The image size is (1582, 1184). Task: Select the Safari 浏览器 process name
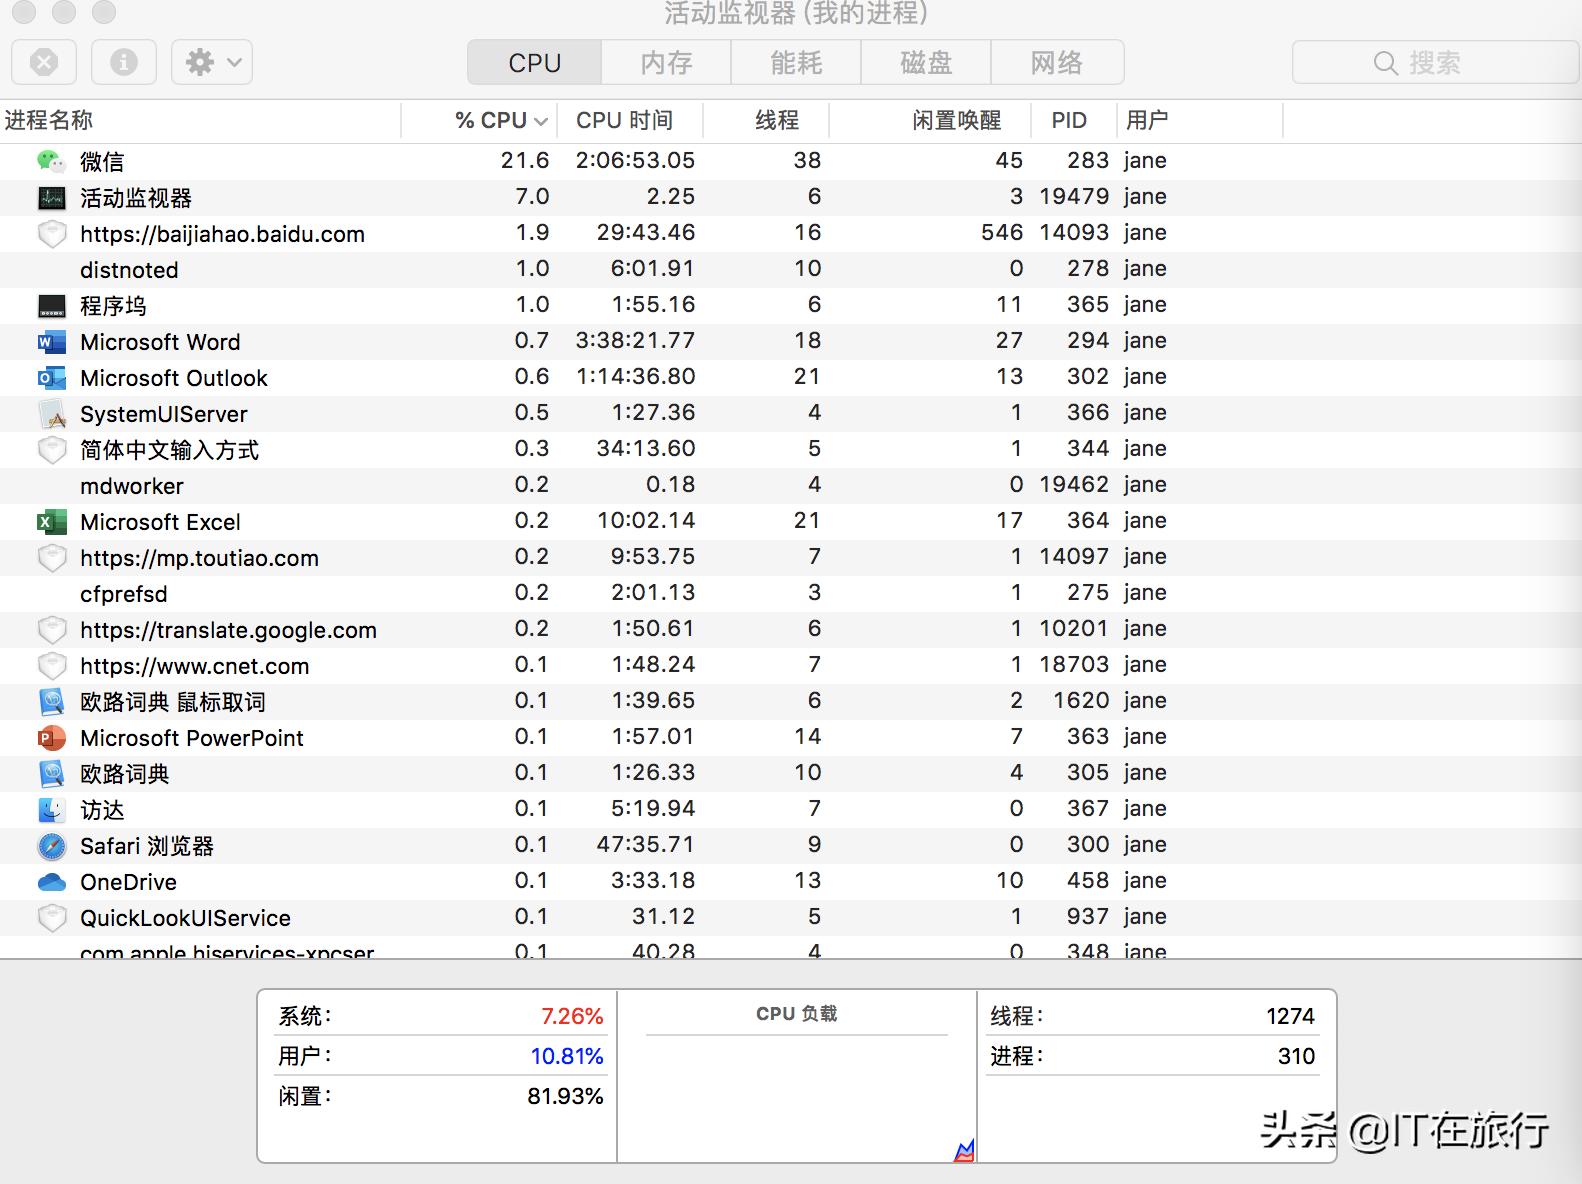(x=147, y=846)
